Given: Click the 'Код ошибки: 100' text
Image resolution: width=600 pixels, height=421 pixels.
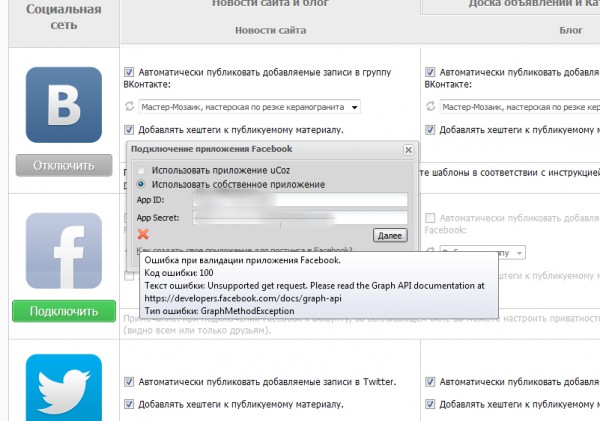Looking at the screenshot, I should tap(179, 273).
